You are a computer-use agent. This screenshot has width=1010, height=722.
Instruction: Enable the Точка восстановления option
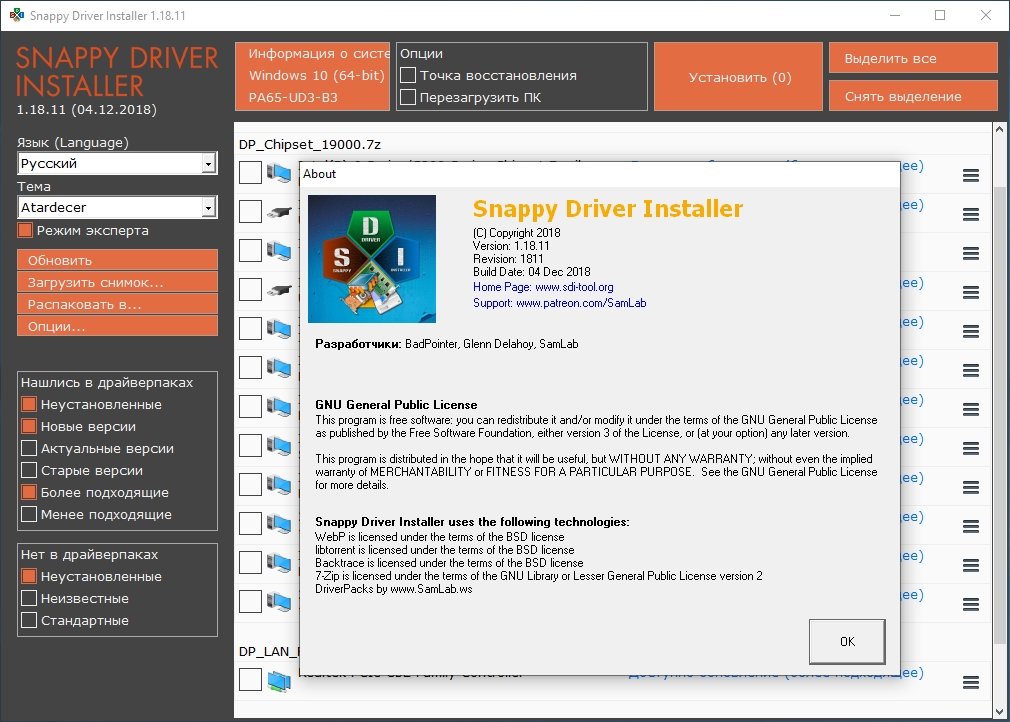point(408,75)
